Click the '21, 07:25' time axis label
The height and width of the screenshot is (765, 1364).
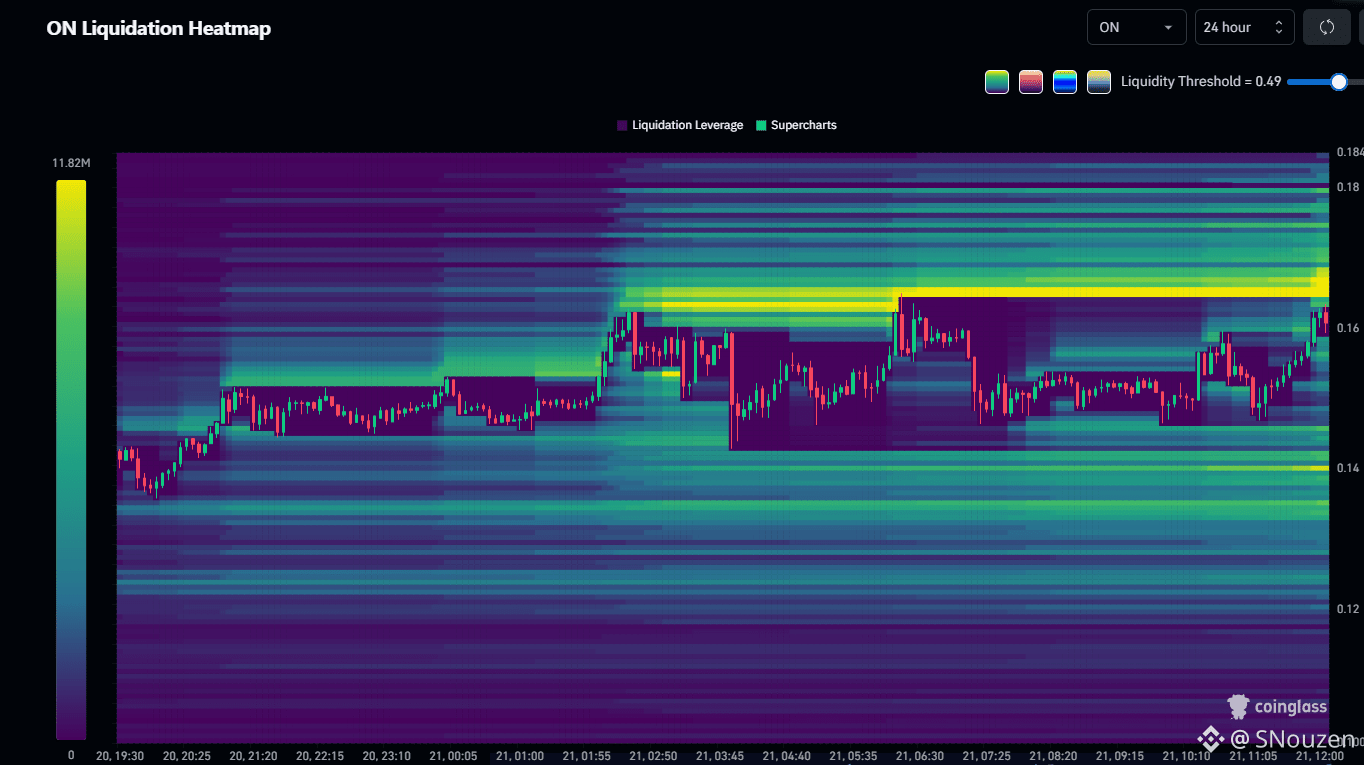[x=986, y=756]
